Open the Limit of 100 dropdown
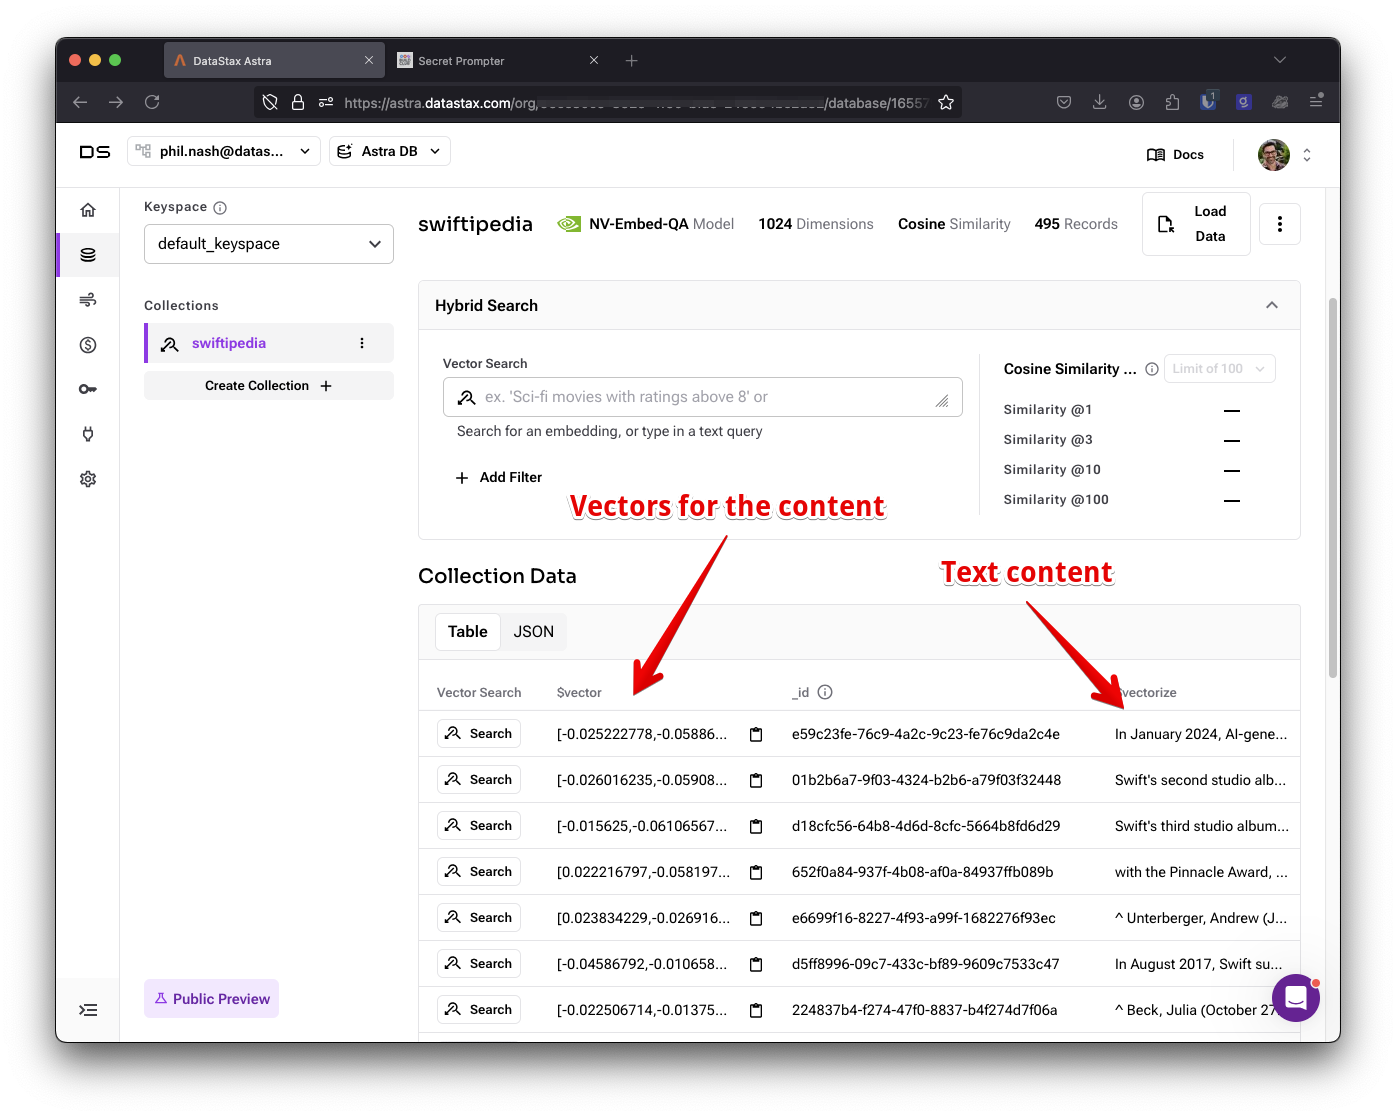The image size is (1396, 1116). point(1220,369)
